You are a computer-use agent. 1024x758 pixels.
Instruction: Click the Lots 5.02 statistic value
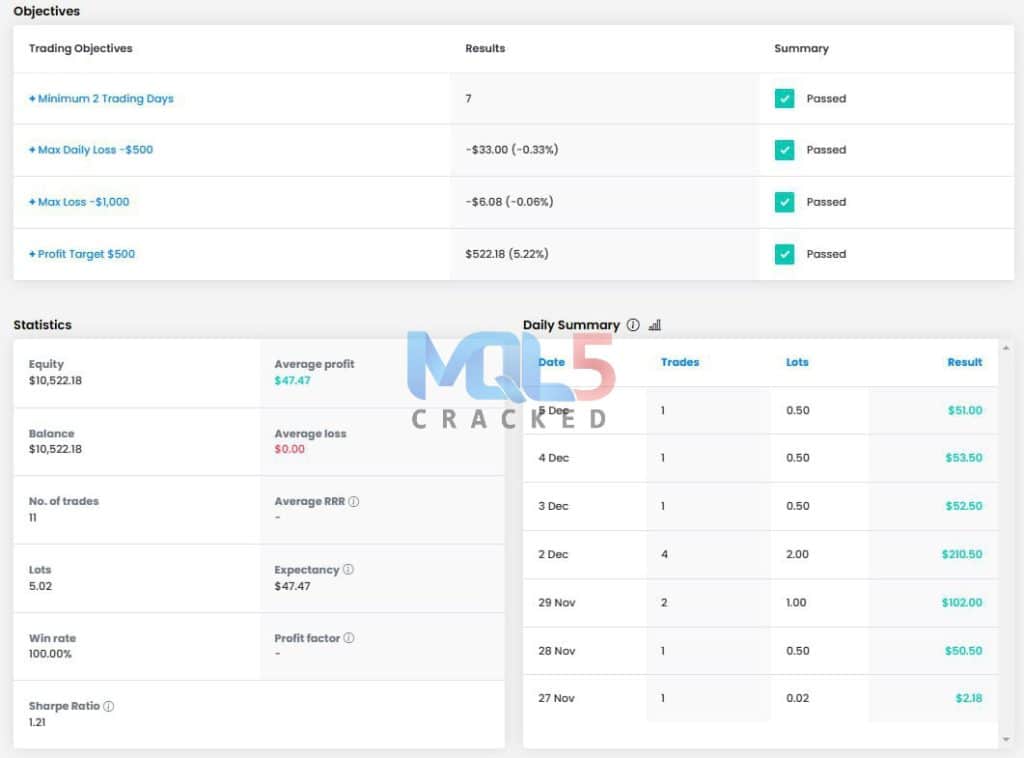point(40,586)
